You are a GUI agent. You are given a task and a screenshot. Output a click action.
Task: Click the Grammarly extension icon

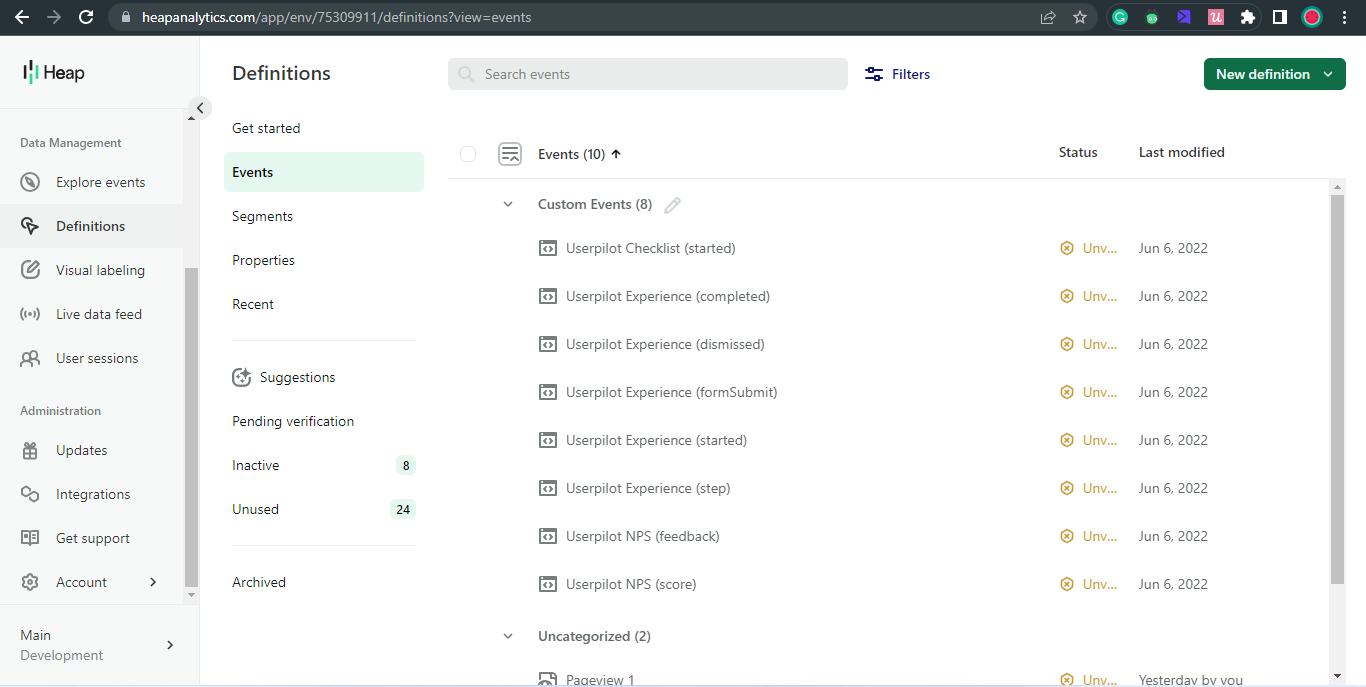(1120, 17)
